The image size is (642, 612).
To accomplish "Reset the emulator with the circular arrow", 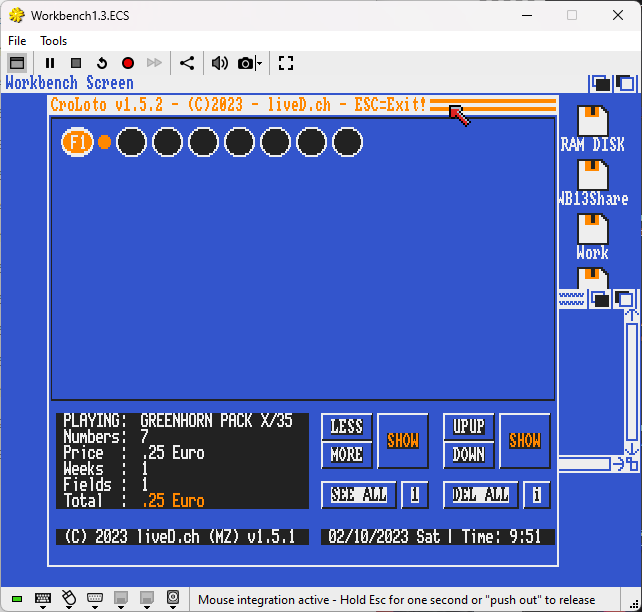I will tap(102, 63).
